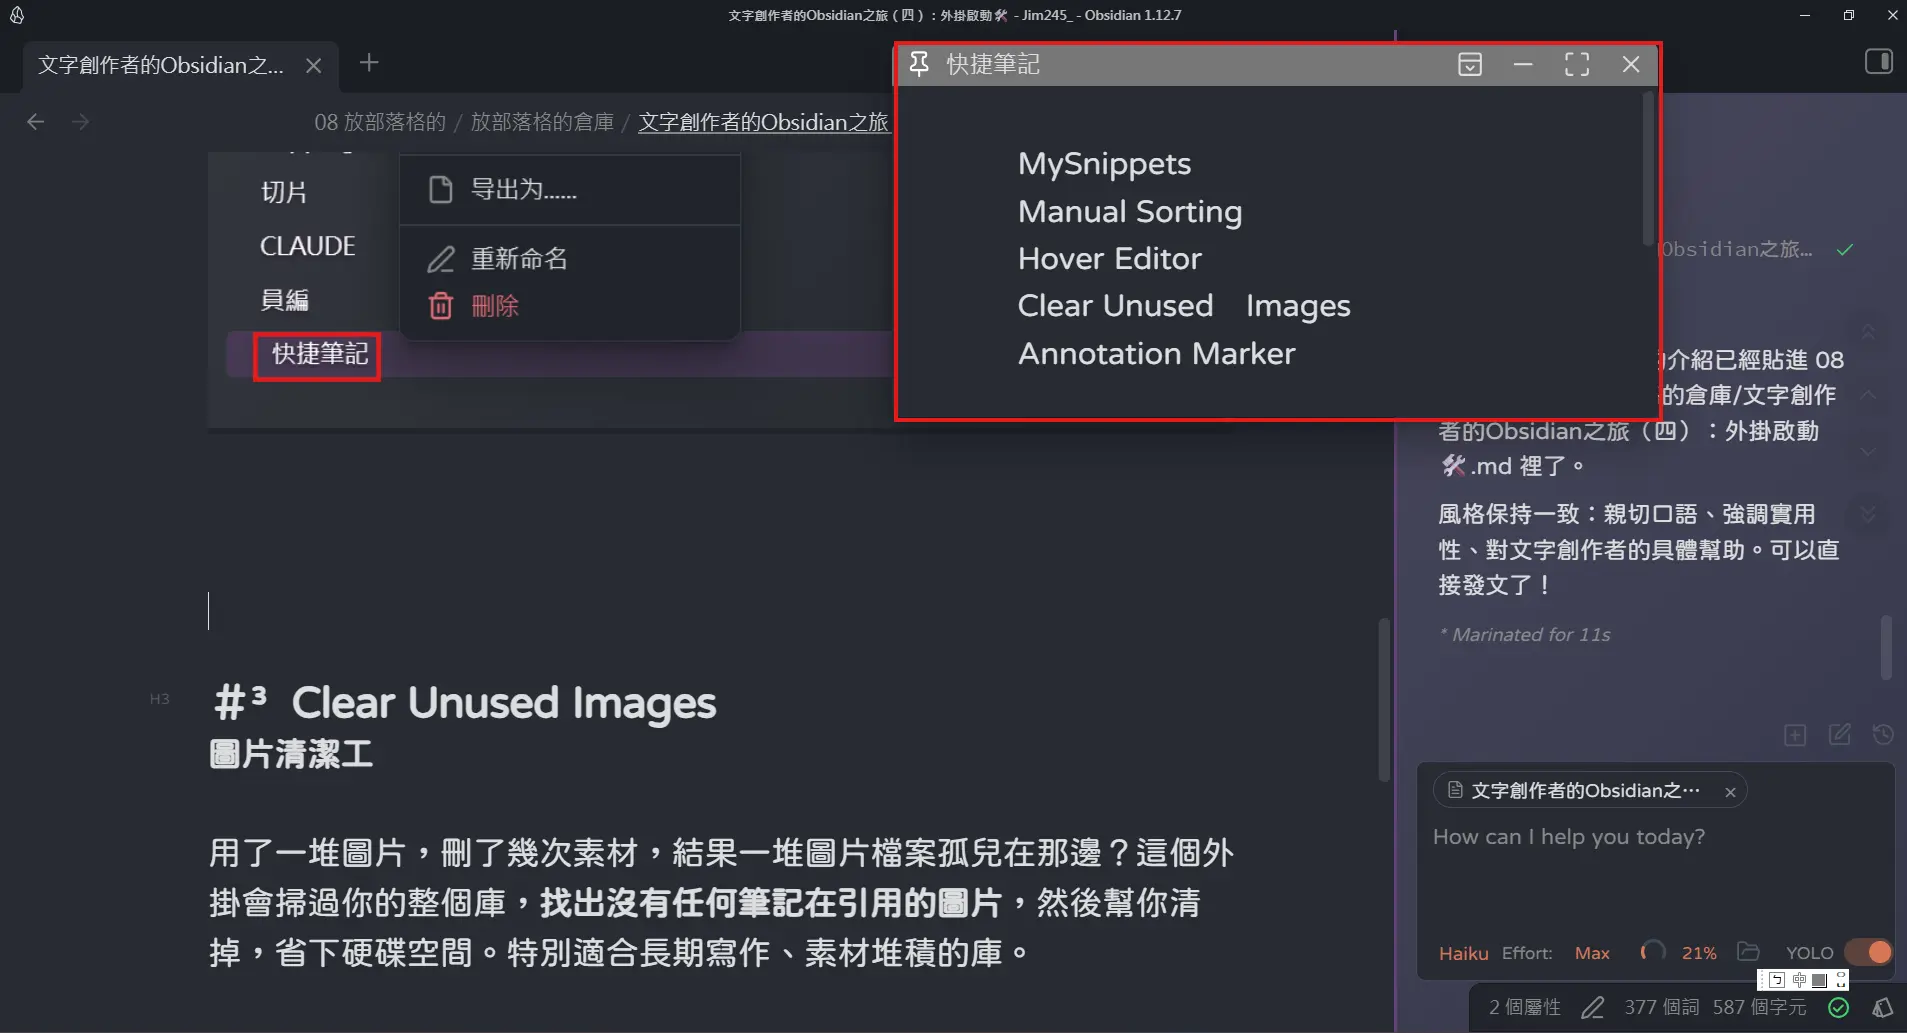Select the 切片 list item
The width and height of the screenshot is (1907, 1033).
point(284,192)
